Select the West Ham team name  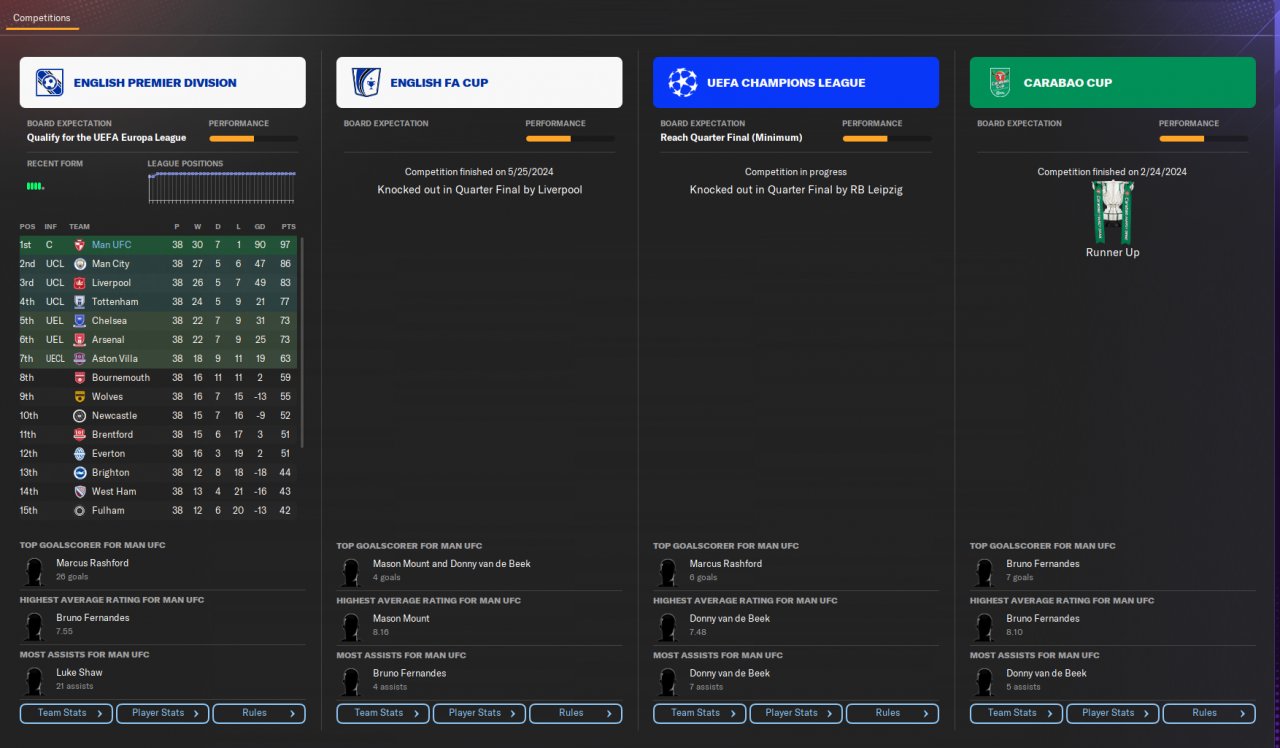coord(115,492)
